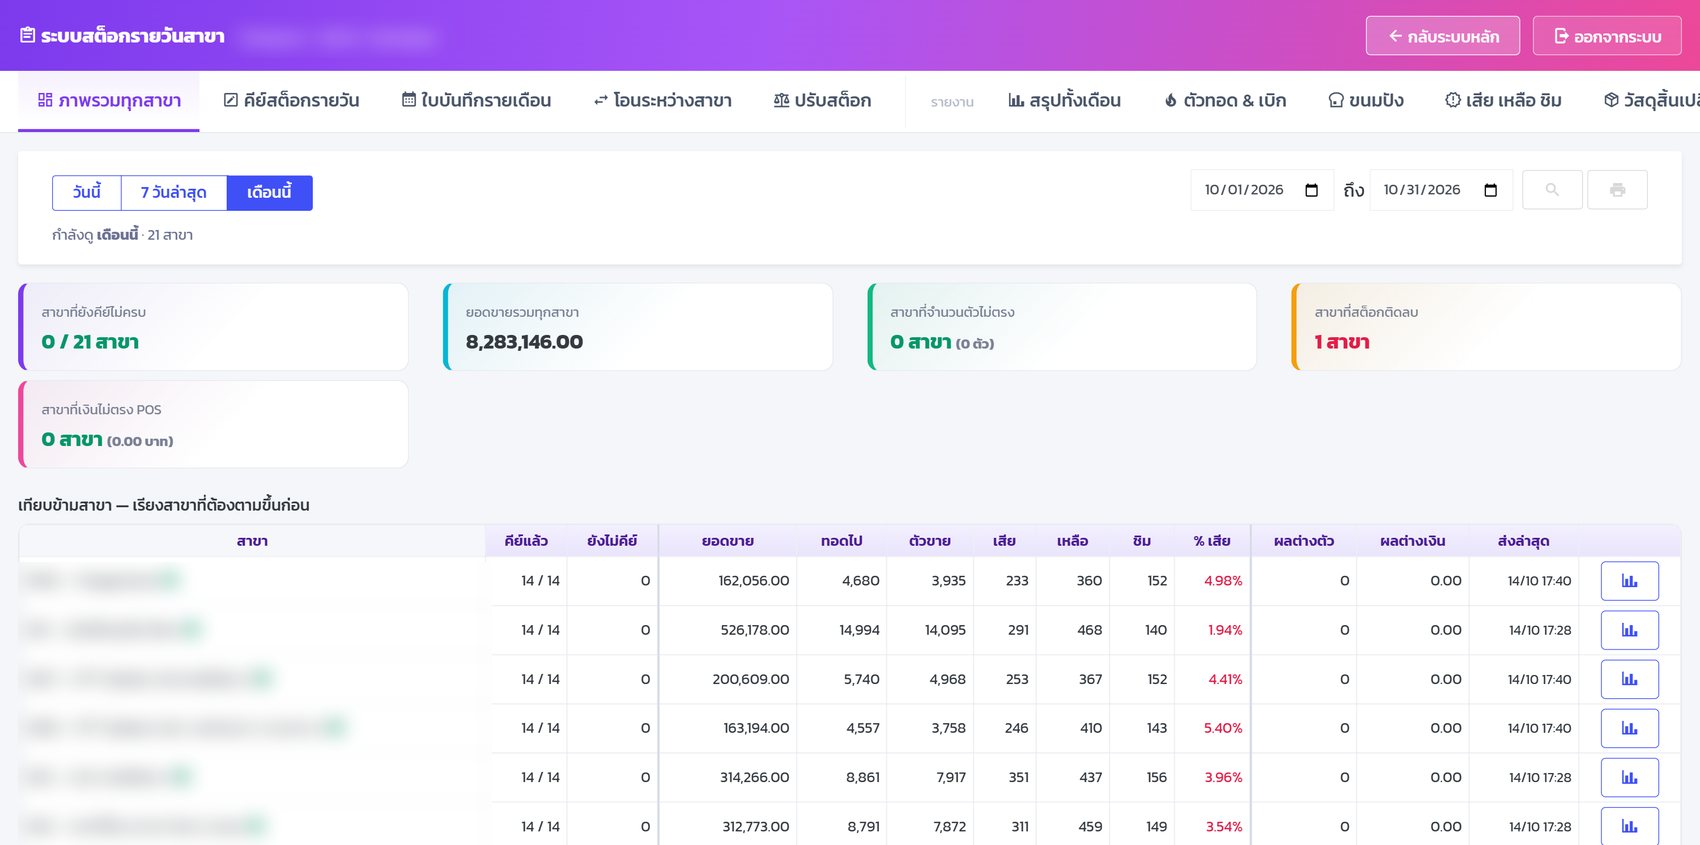Open the เสีย เหลือ ชิม report tab

[1503, 101]
